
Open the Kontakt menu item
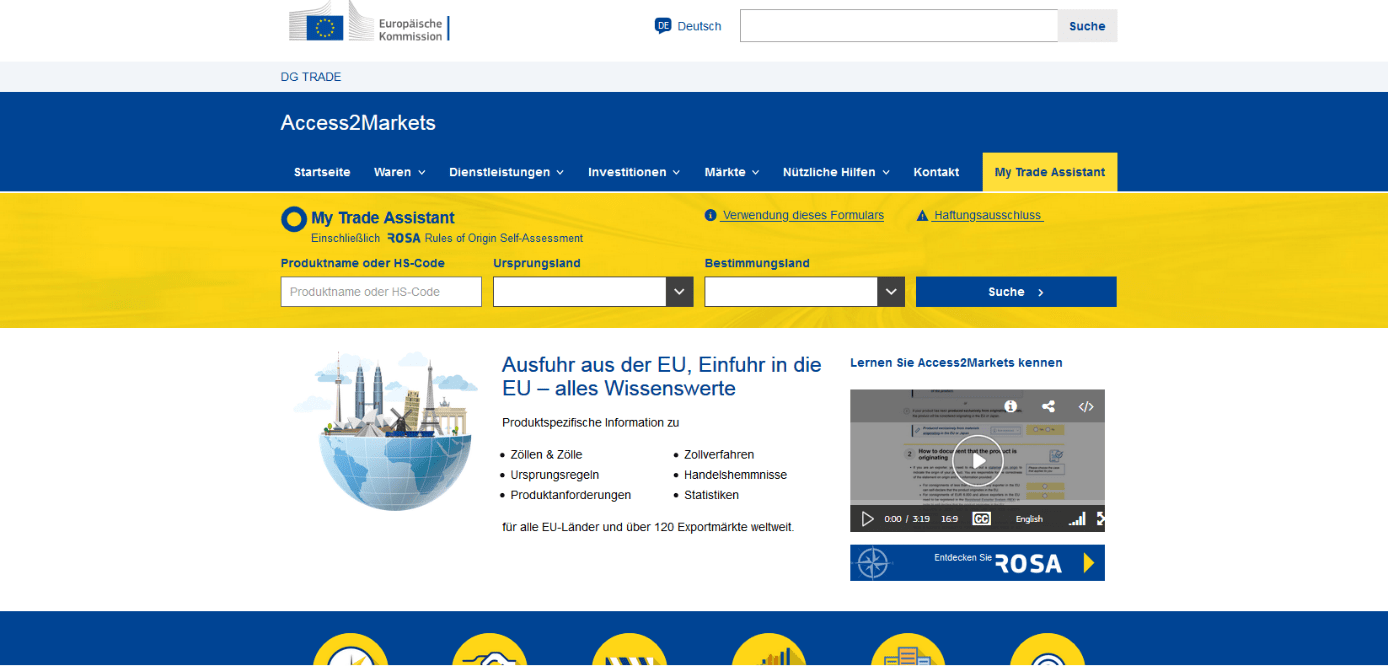coord(936,171)
